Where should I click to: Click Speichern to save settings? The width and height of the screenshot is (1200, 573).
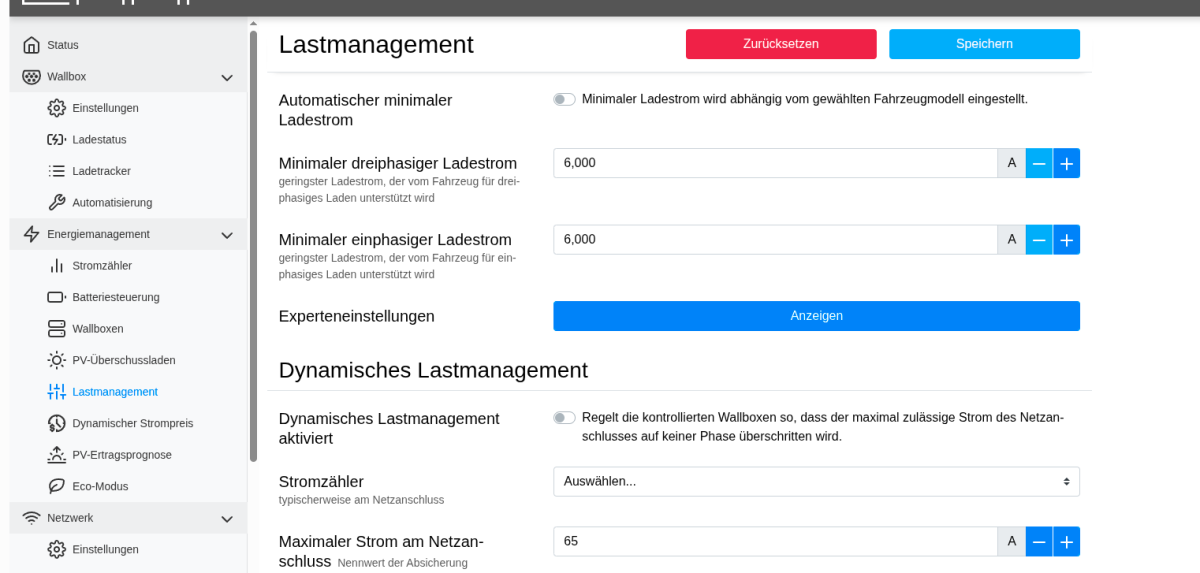click(984, 44)
